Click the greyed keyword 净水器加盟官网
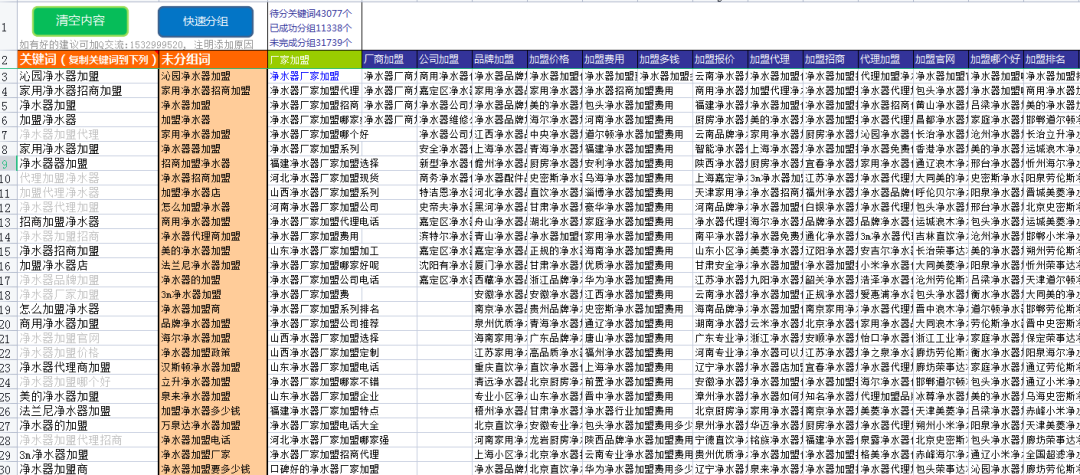Viewport: 1080px width, 475px height. coord(88,338)
